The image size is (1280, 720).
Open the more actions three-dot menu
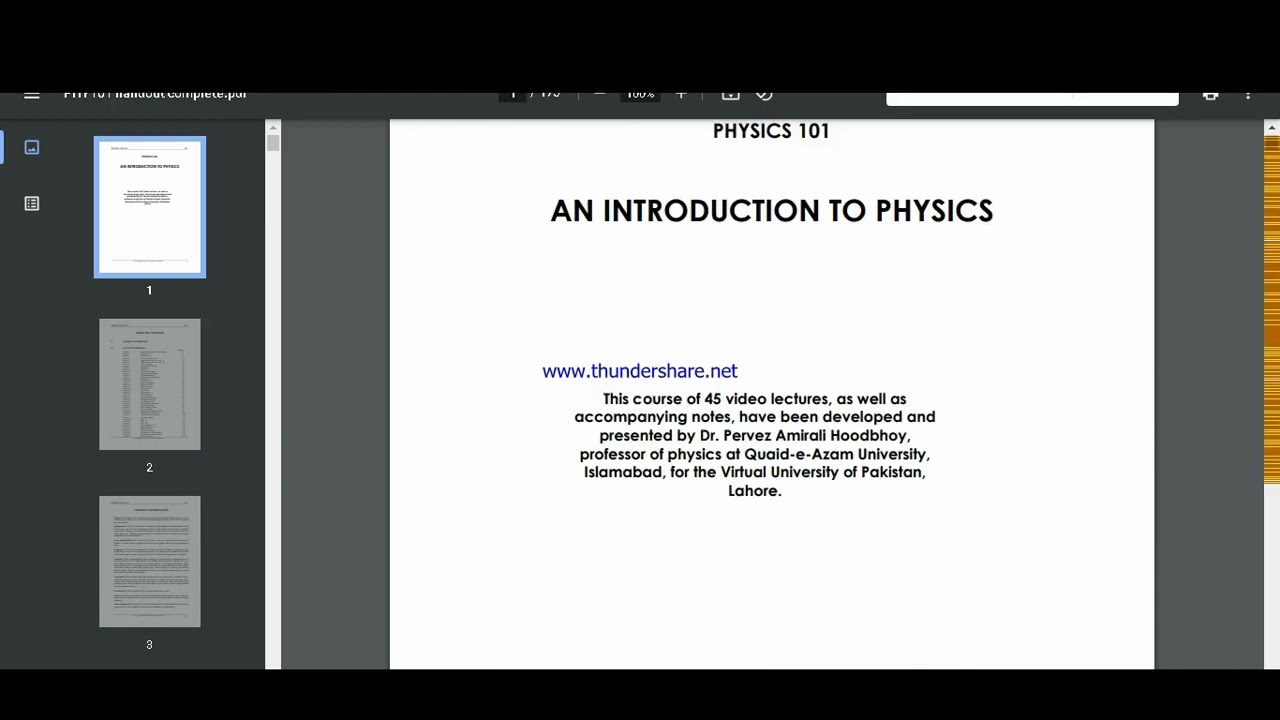[x=1248, y=96]
